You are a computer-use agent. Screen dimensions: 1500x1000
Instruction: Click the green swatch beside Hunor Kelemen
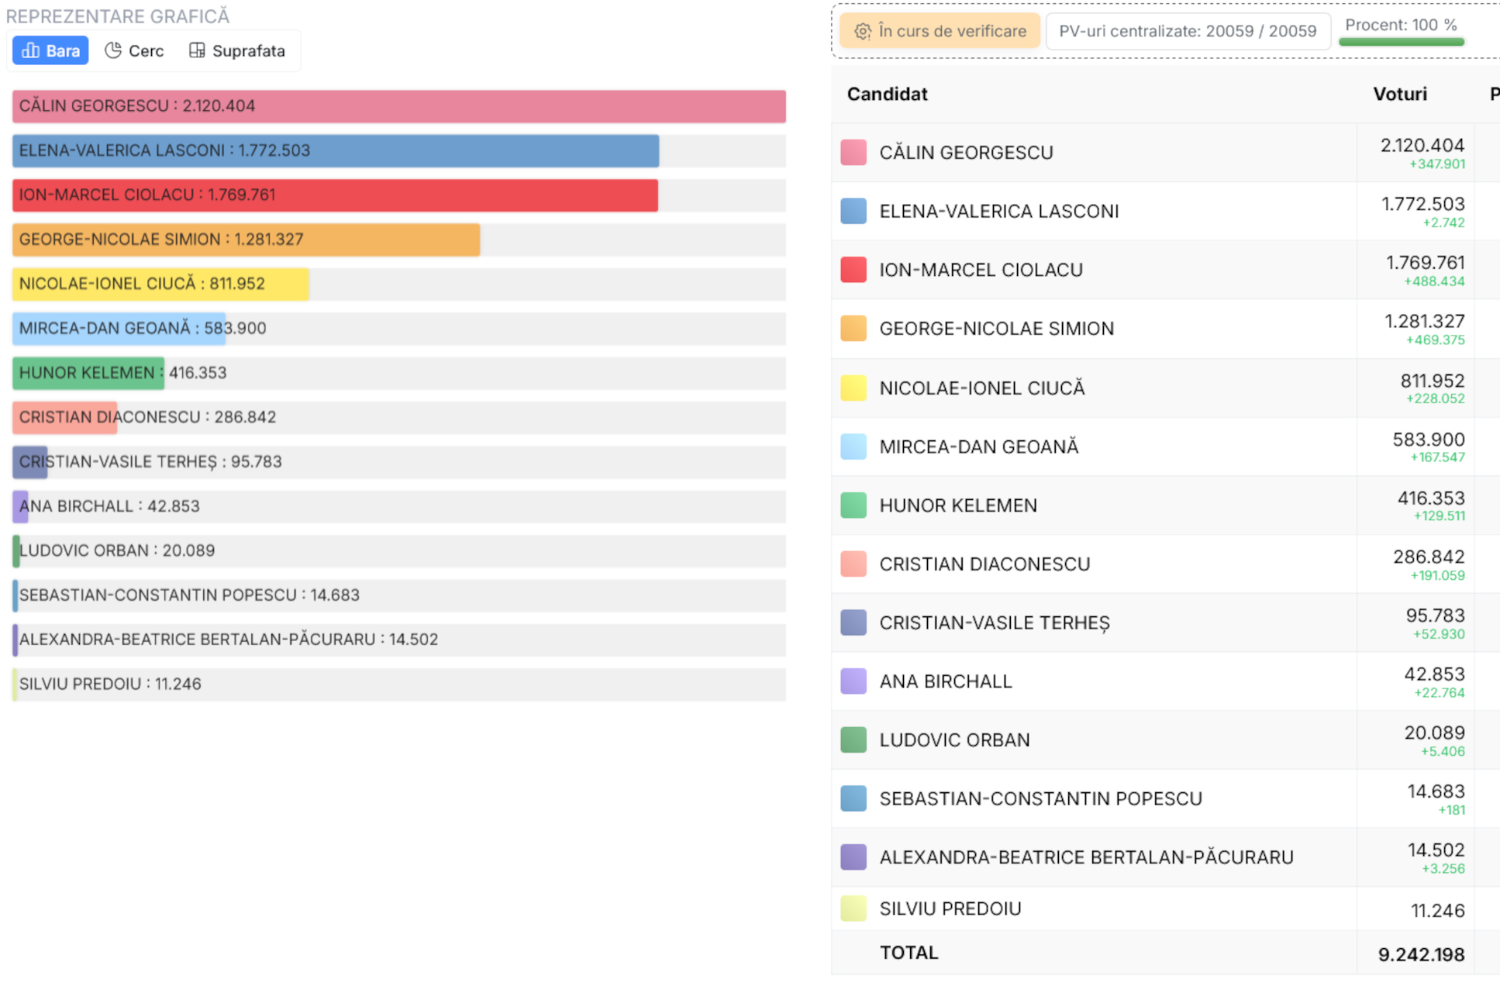pyautogui.click(x=854, y=506)
